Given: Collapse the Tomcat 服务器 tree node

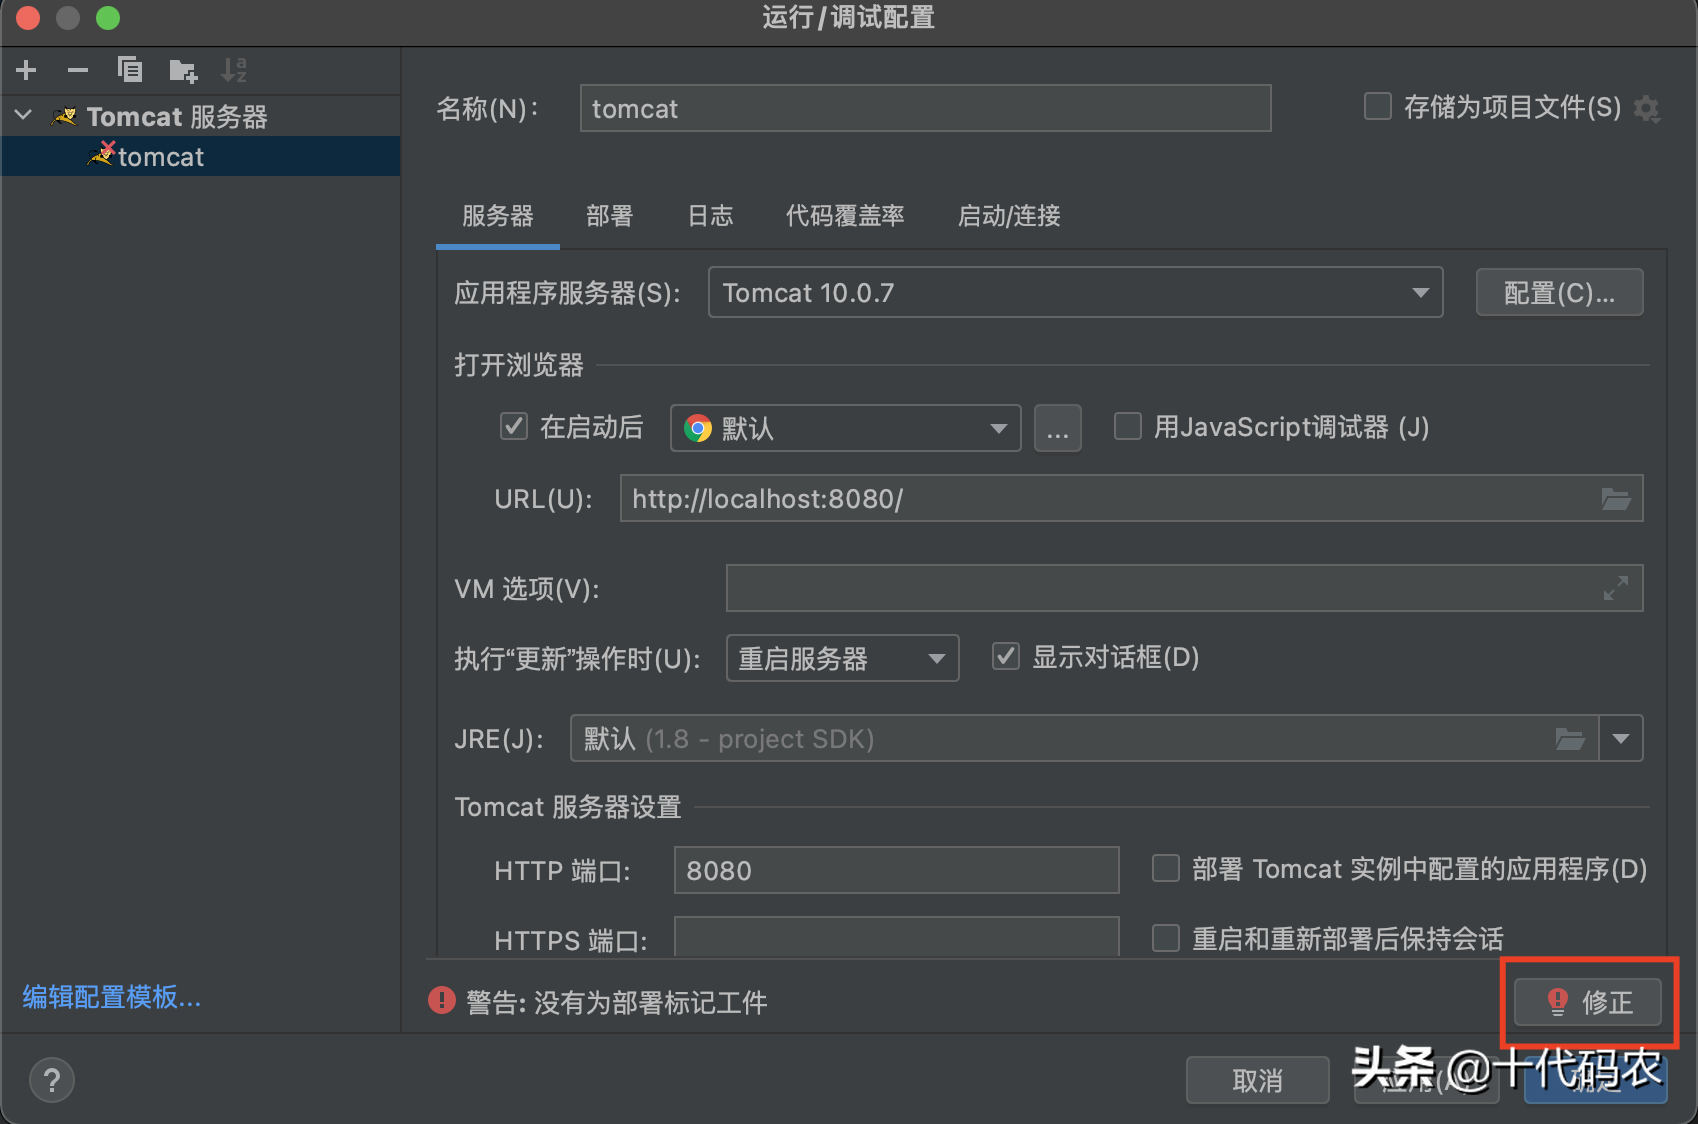Looking at the screenshot, I should tap(24, 116).
